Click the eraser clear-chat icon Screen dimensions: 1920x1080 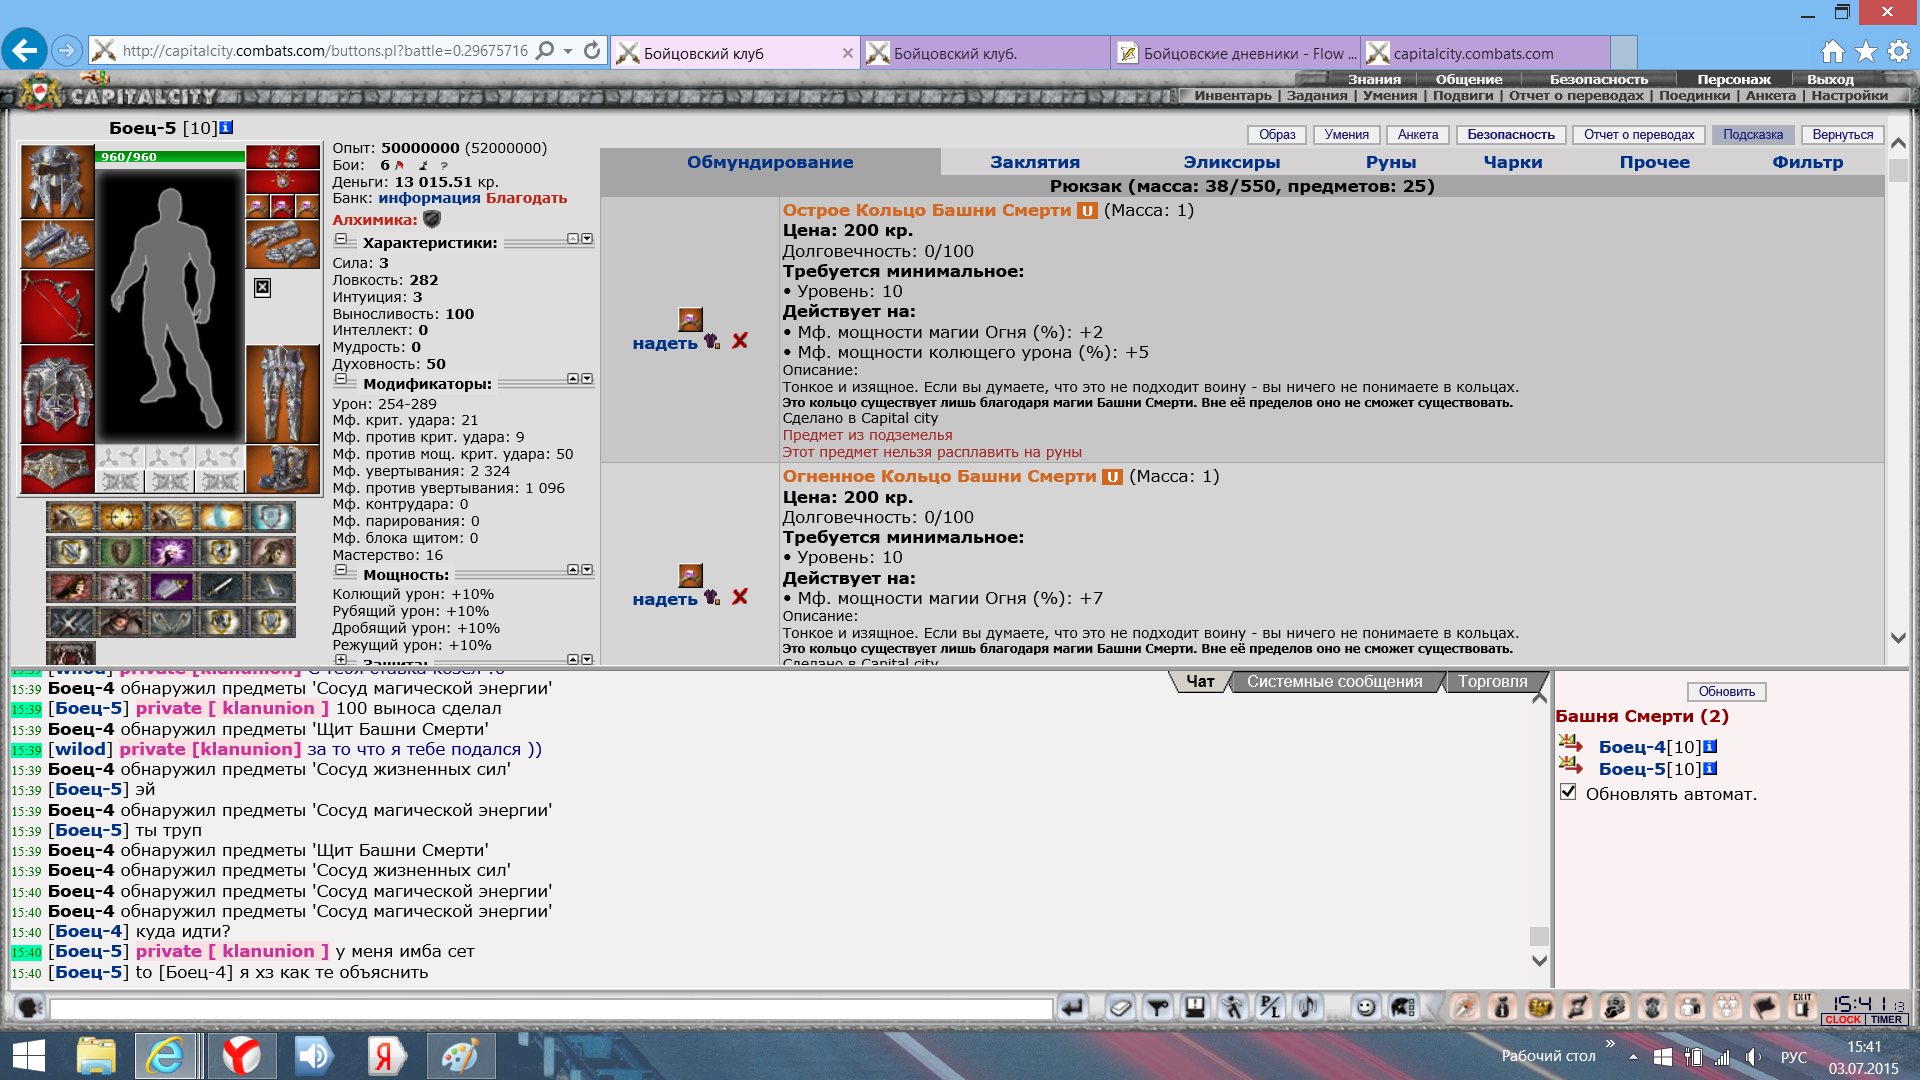click(1120, 1007)
